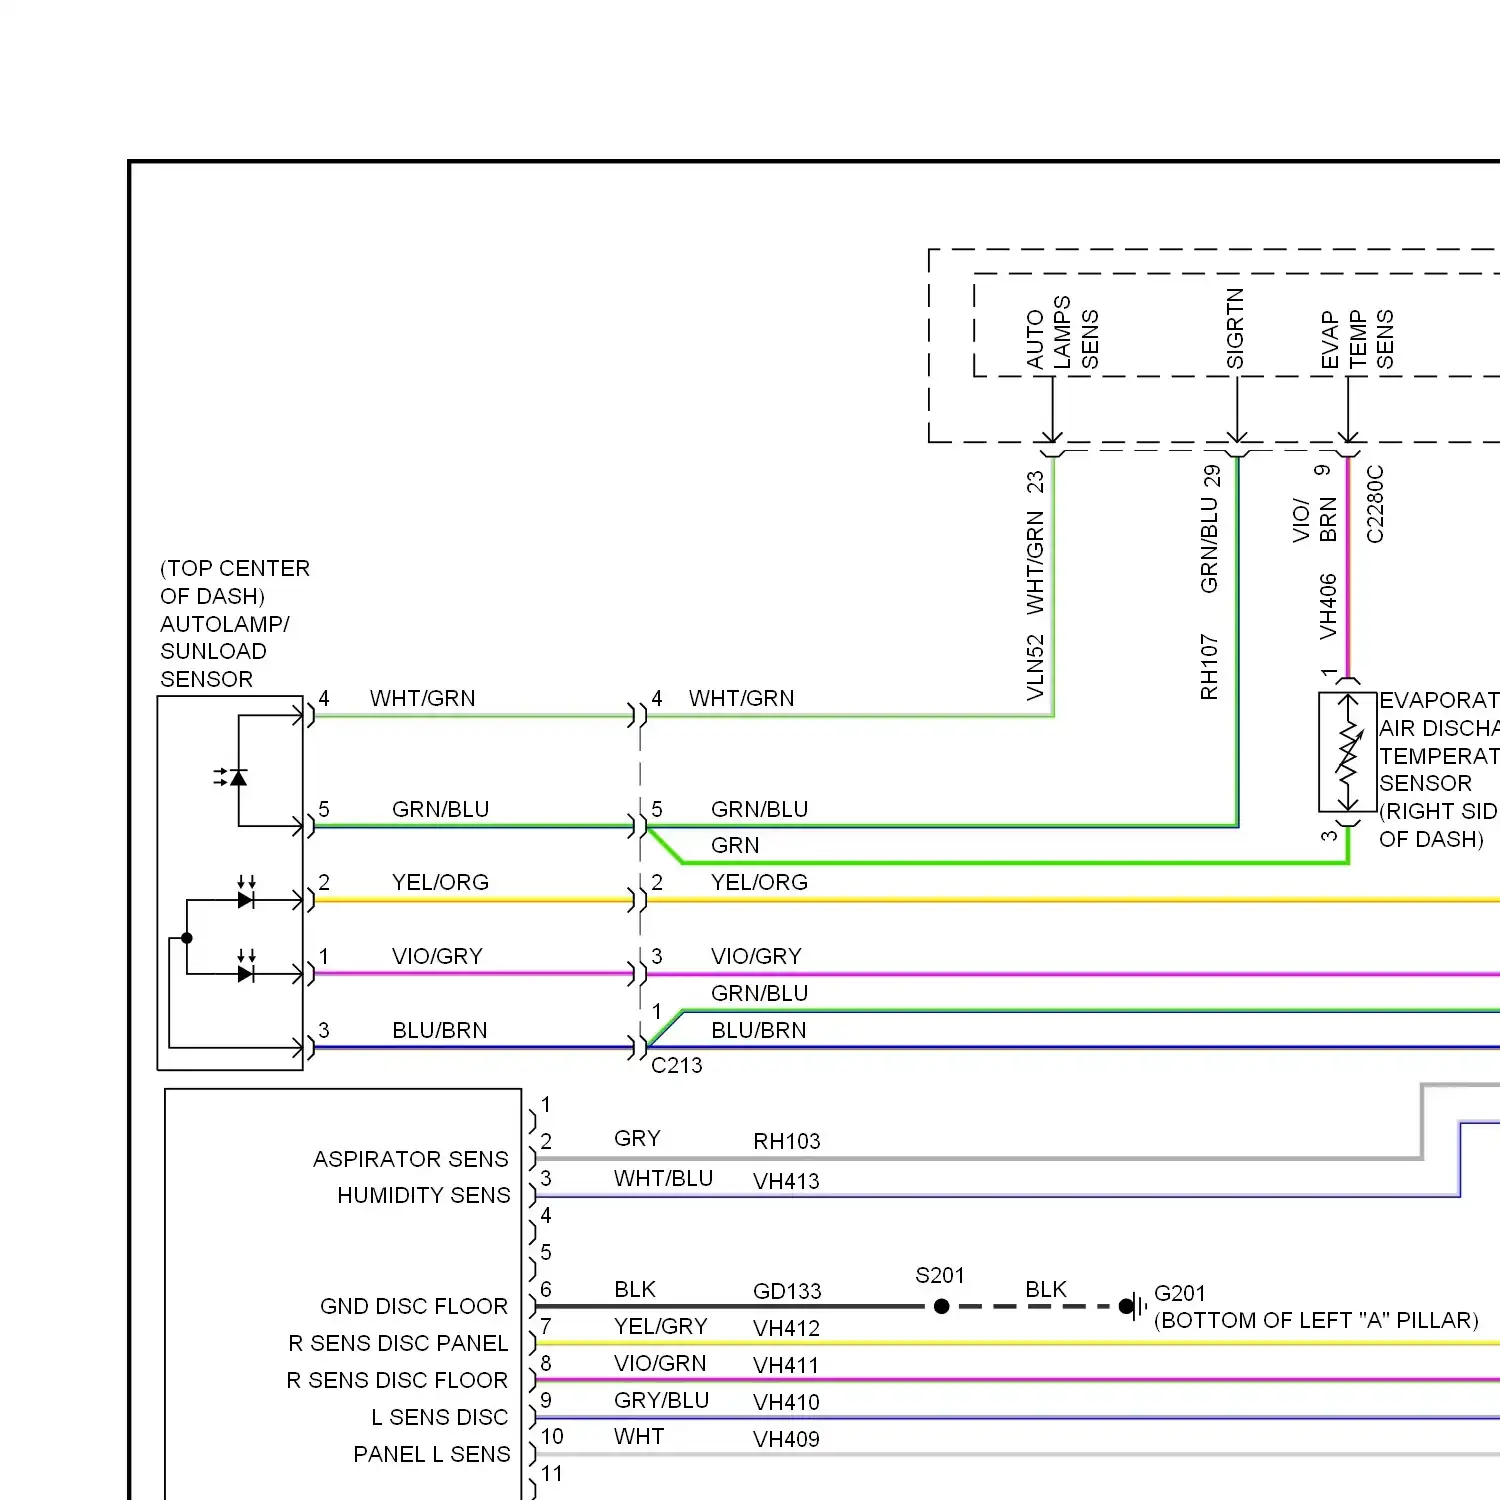1500x1500 pixels.
Task: Click the R SENS DISC PANEL label
Action: [x=398, y=1343]
